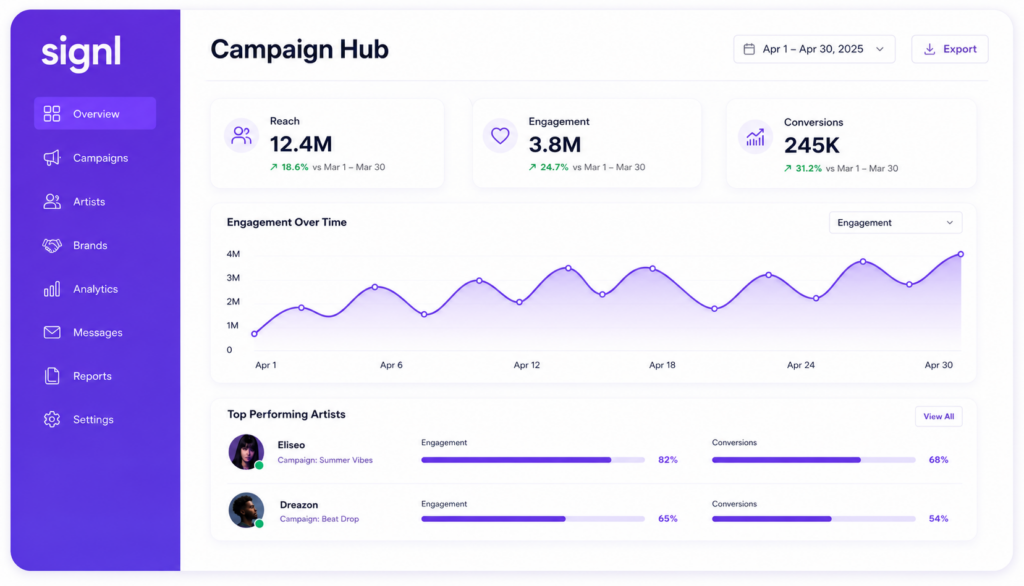Click the Reports document icon
This screenshot has width=1024, height=586.
(52, 376)
